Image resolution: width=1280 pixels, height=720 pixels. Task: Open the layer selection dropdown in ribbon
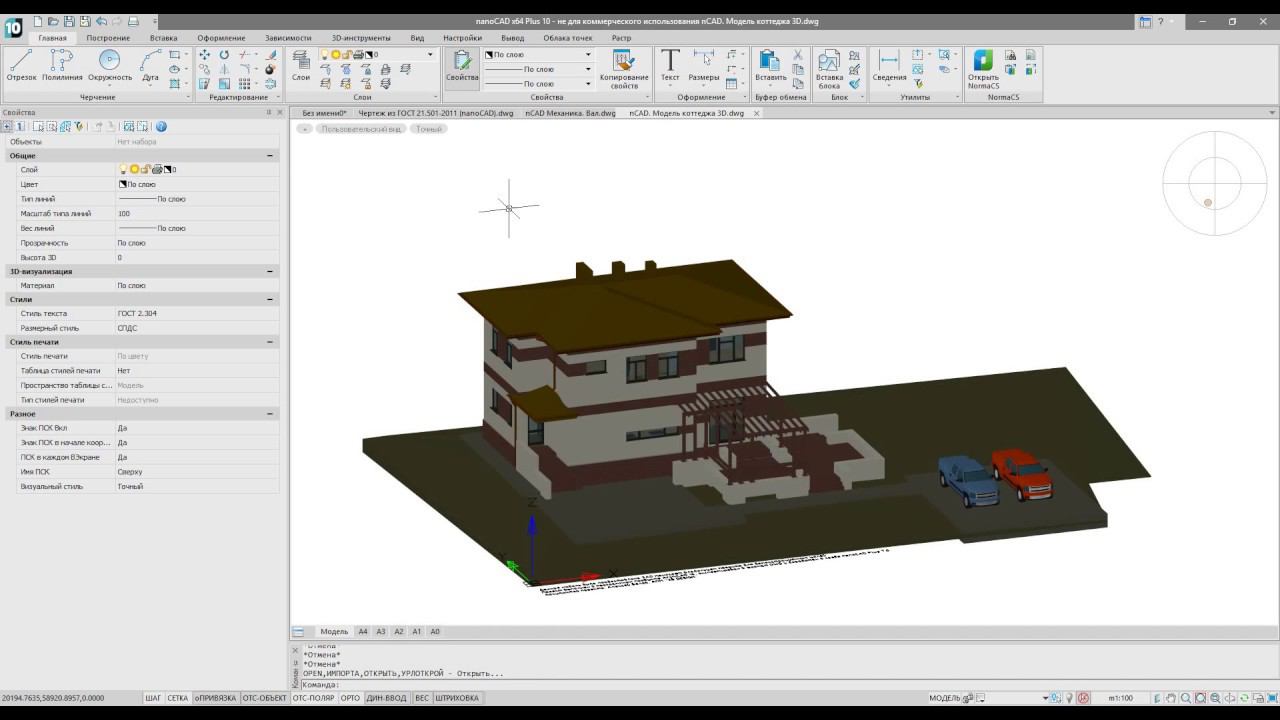pos(430,55)
